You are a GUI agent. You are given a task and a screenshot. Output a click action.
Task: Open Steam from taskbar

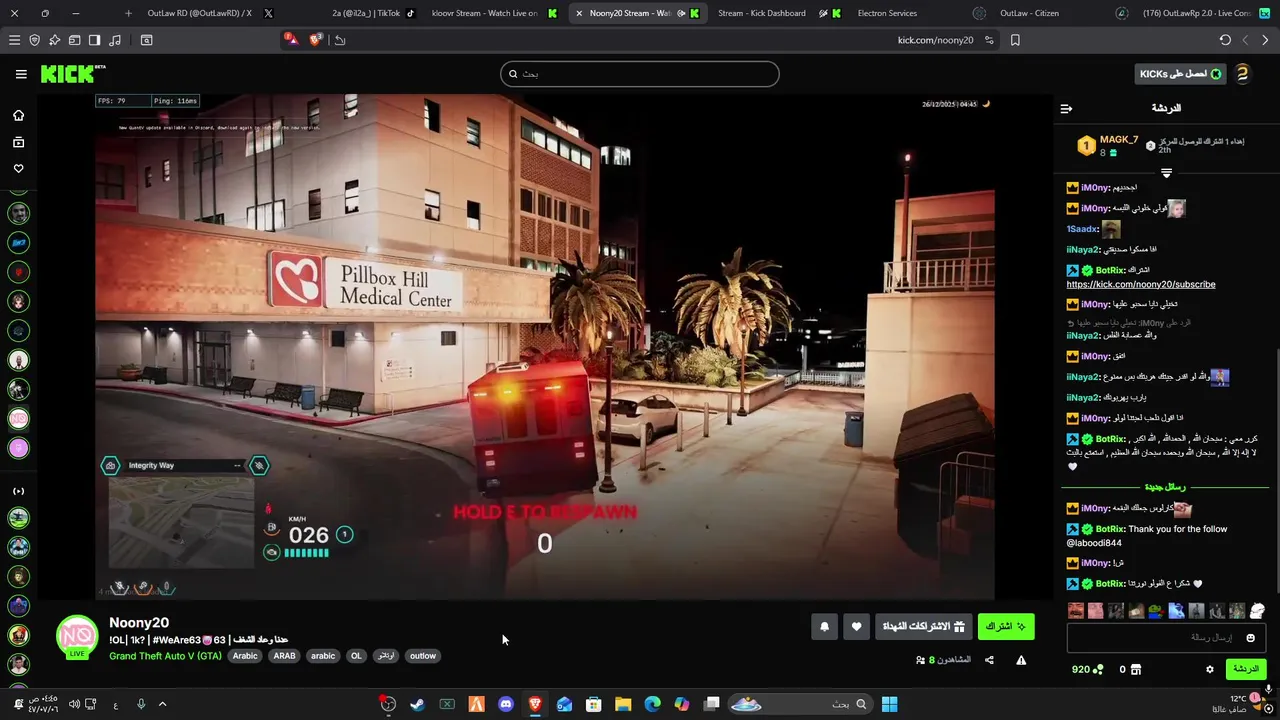click(x=417, y=704)
